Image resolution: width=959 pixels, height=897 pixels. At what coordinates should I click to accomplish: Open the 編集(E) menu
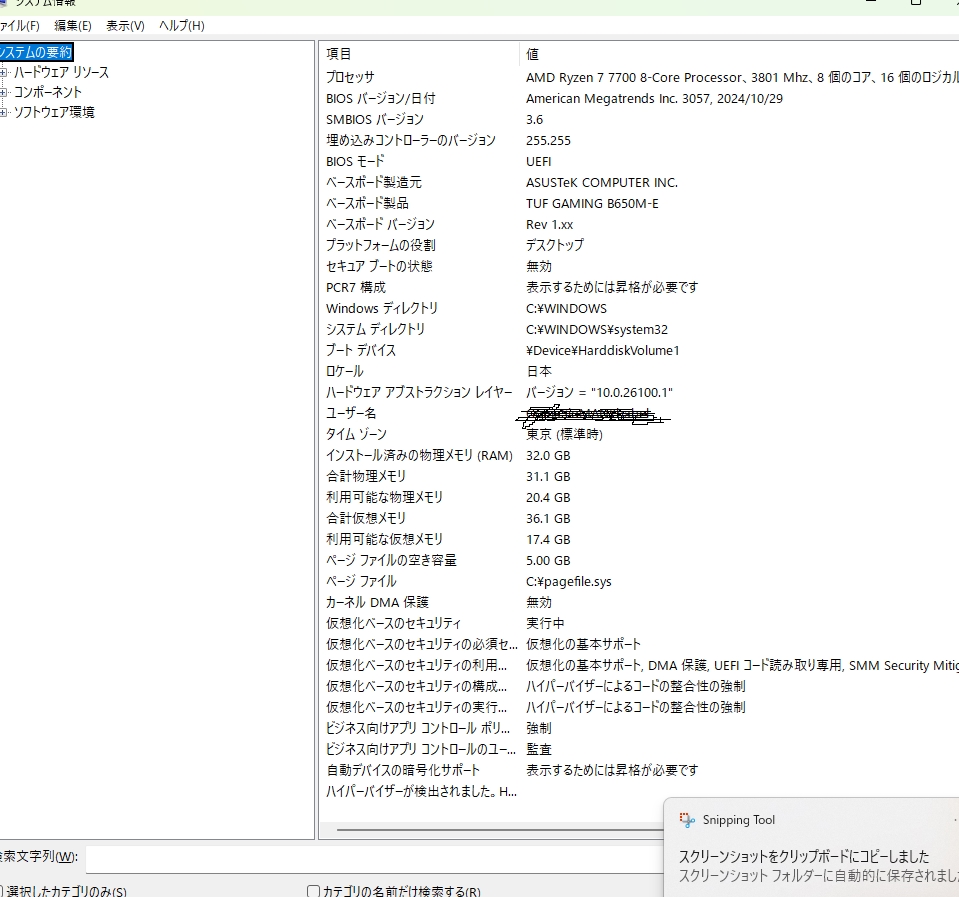coord(73,26)
